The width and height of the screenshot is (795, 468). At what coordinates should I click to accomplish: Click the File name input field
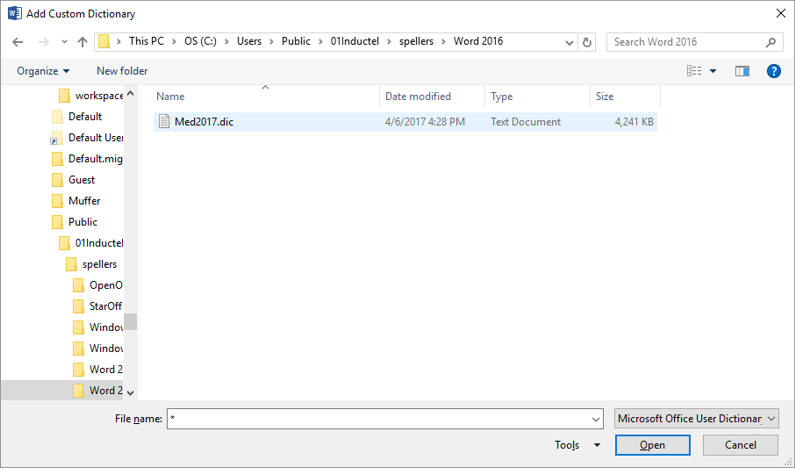point(384,418)
